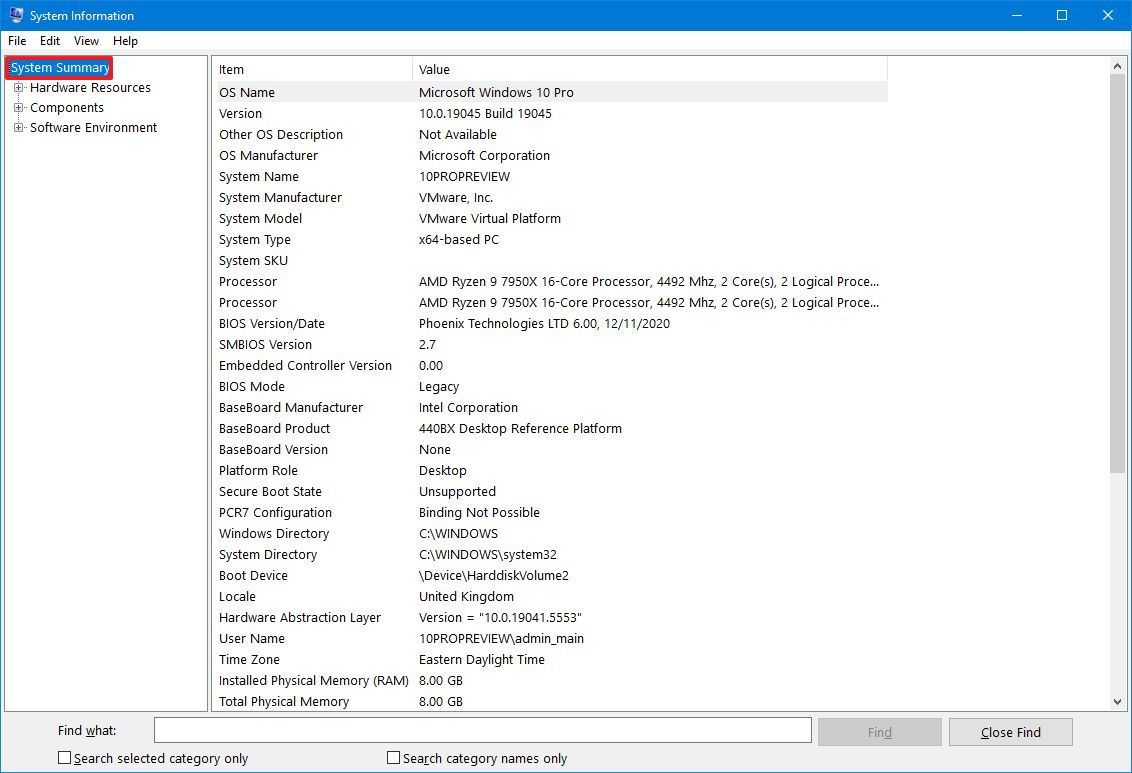Open the Help menu
This screenshot has height=773, width=1132.
(125, 41)
